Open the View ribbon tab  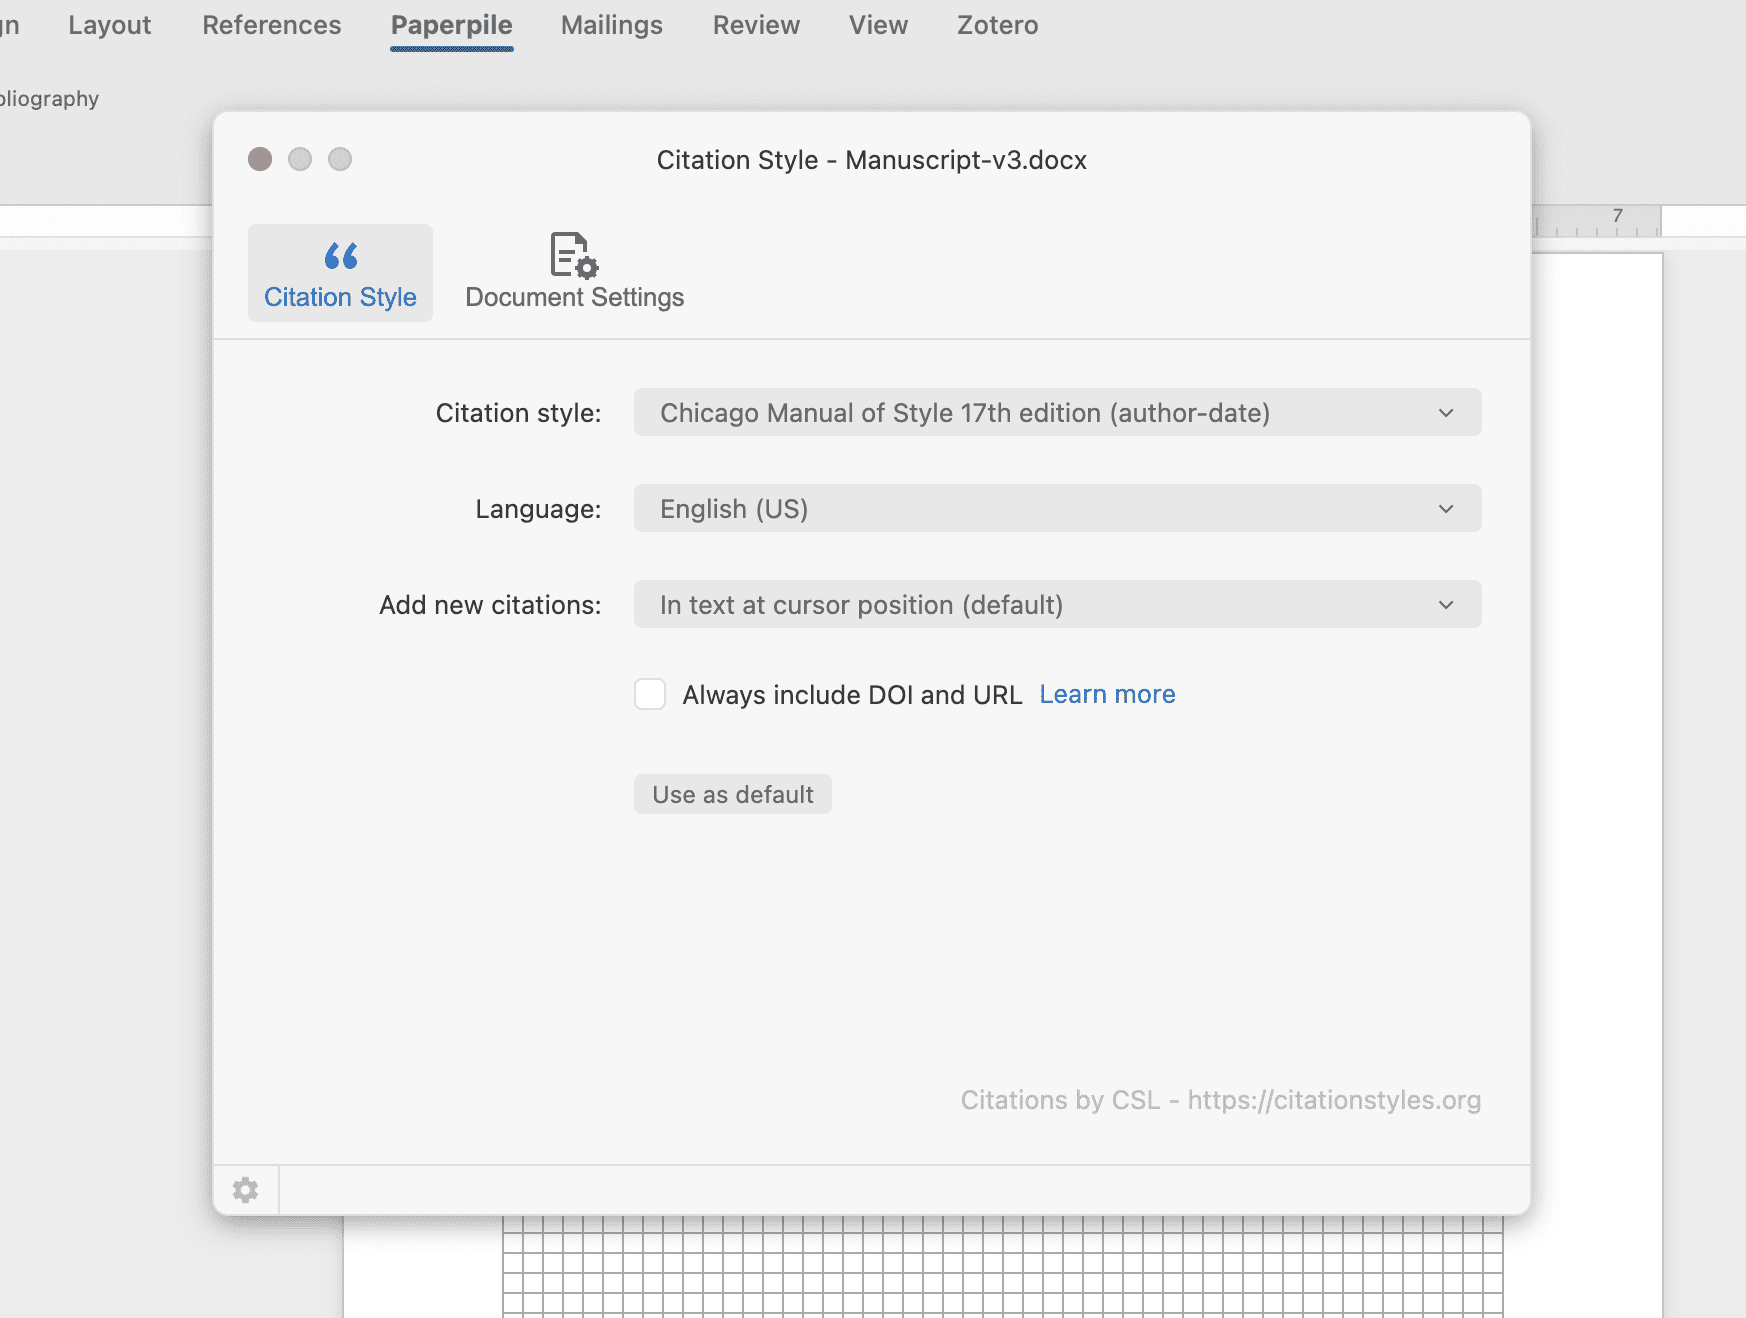point(878,25)
